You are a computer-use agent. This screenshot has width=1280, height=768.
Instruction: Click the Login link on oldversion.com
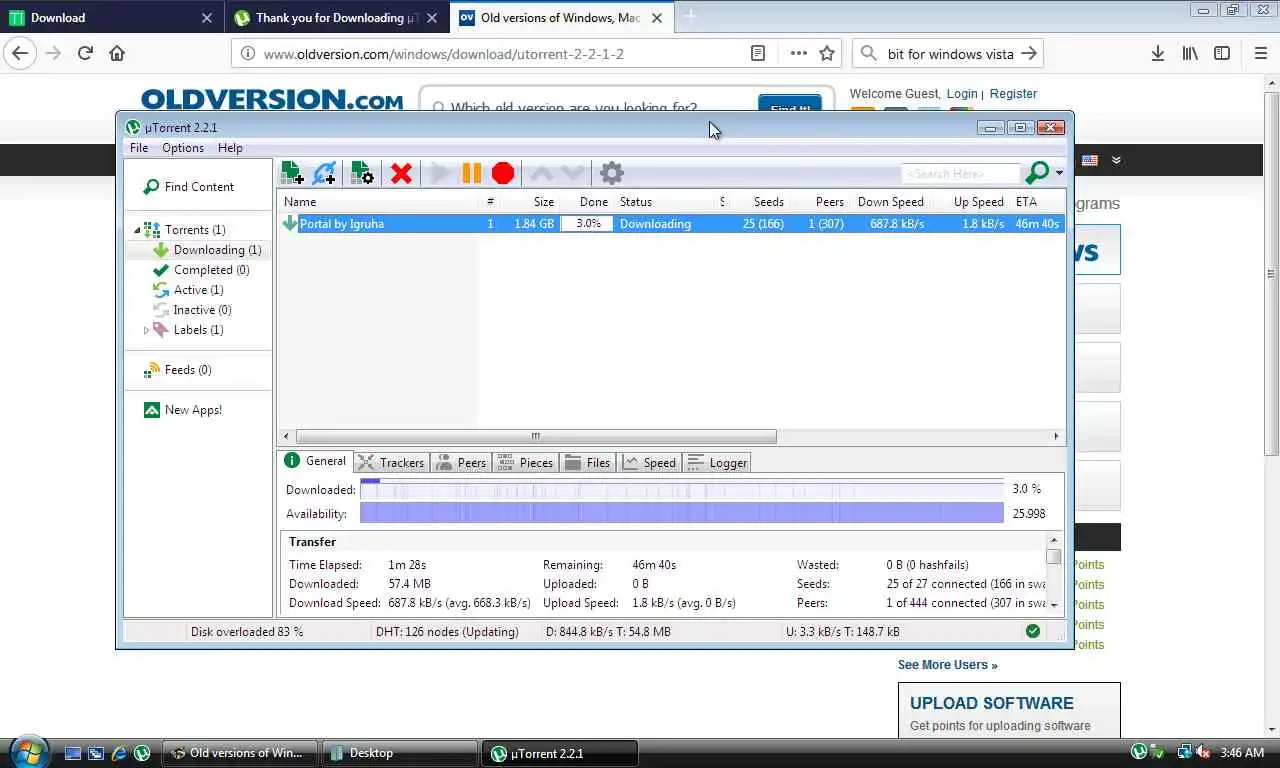coord(962,94)
